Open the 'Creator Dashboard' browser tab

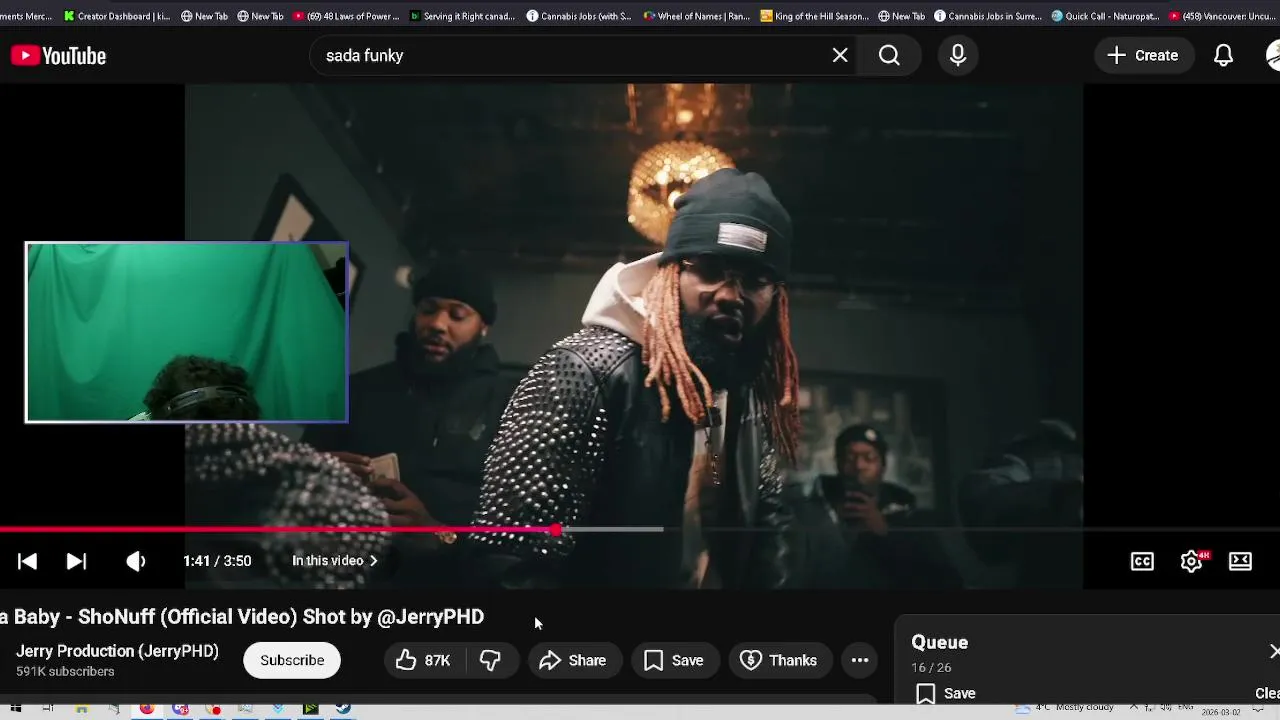pyautogui.click(x=116, y=16)
